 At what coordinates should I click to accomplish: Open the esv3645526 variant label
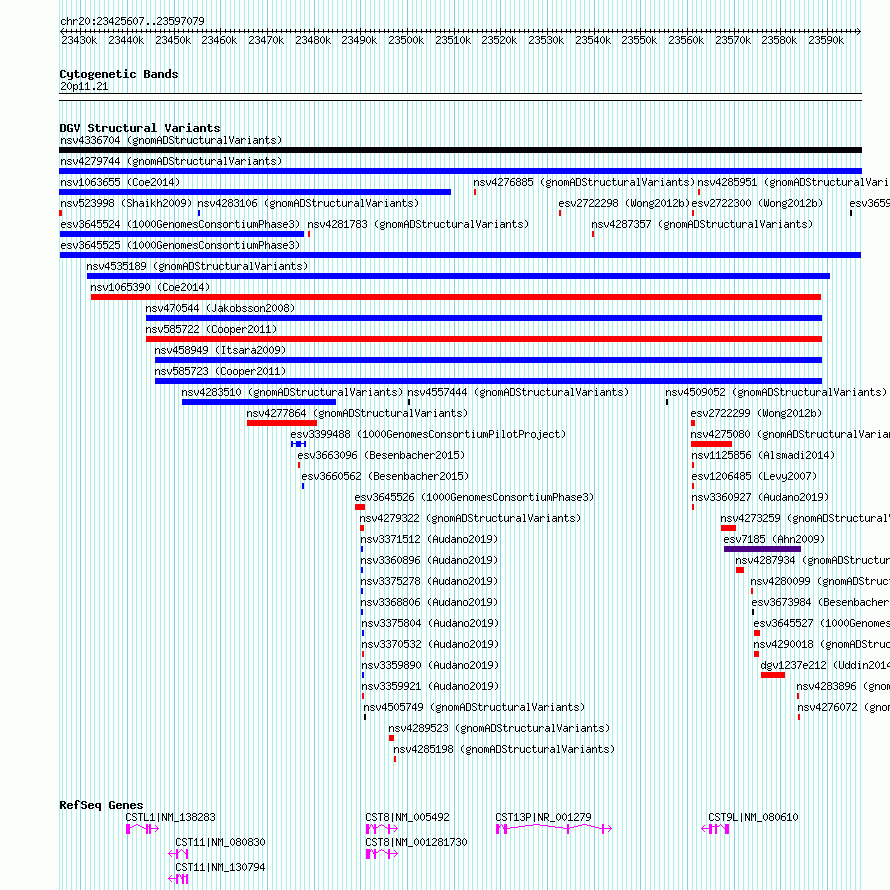(x=475, y=497)
